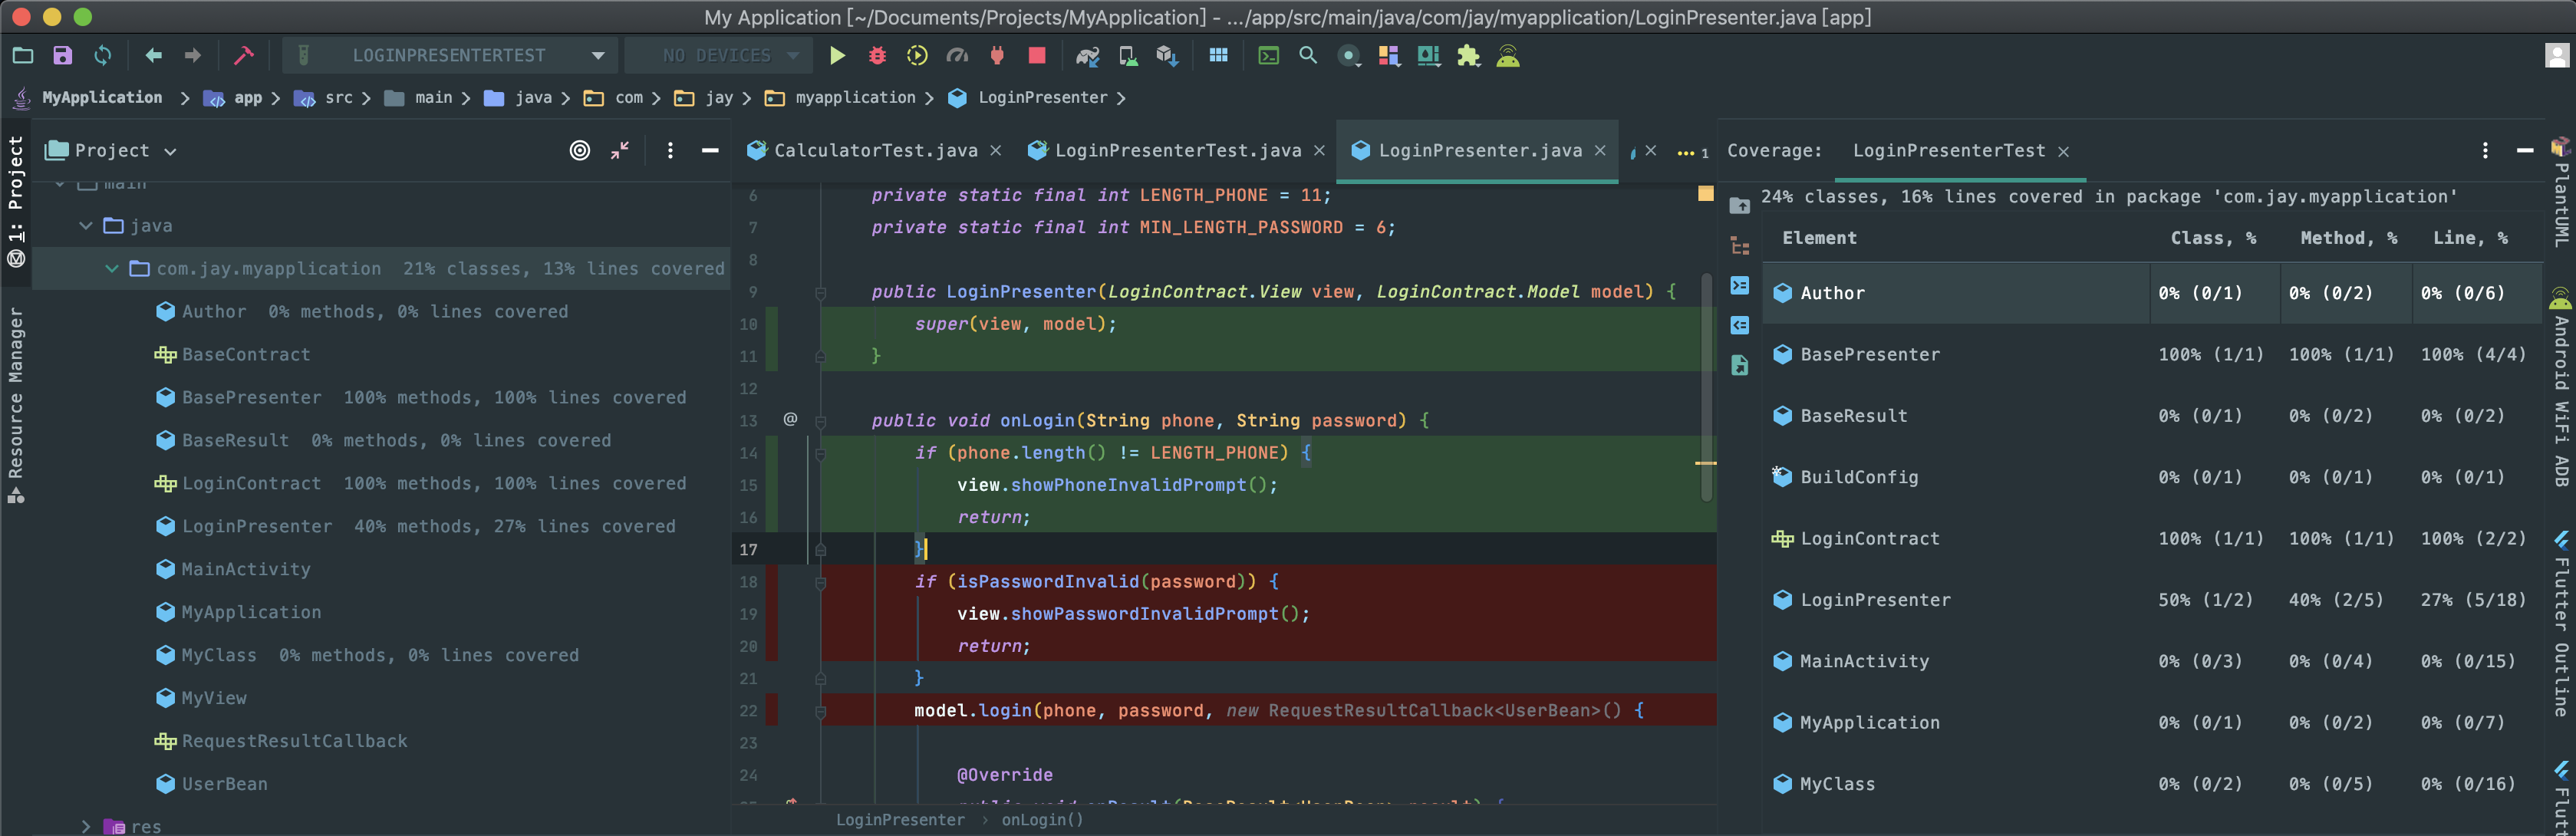Click Generate Coverage Report icon in the Coverage panel
2576x836 pixels.
[x=1740, y=366]
